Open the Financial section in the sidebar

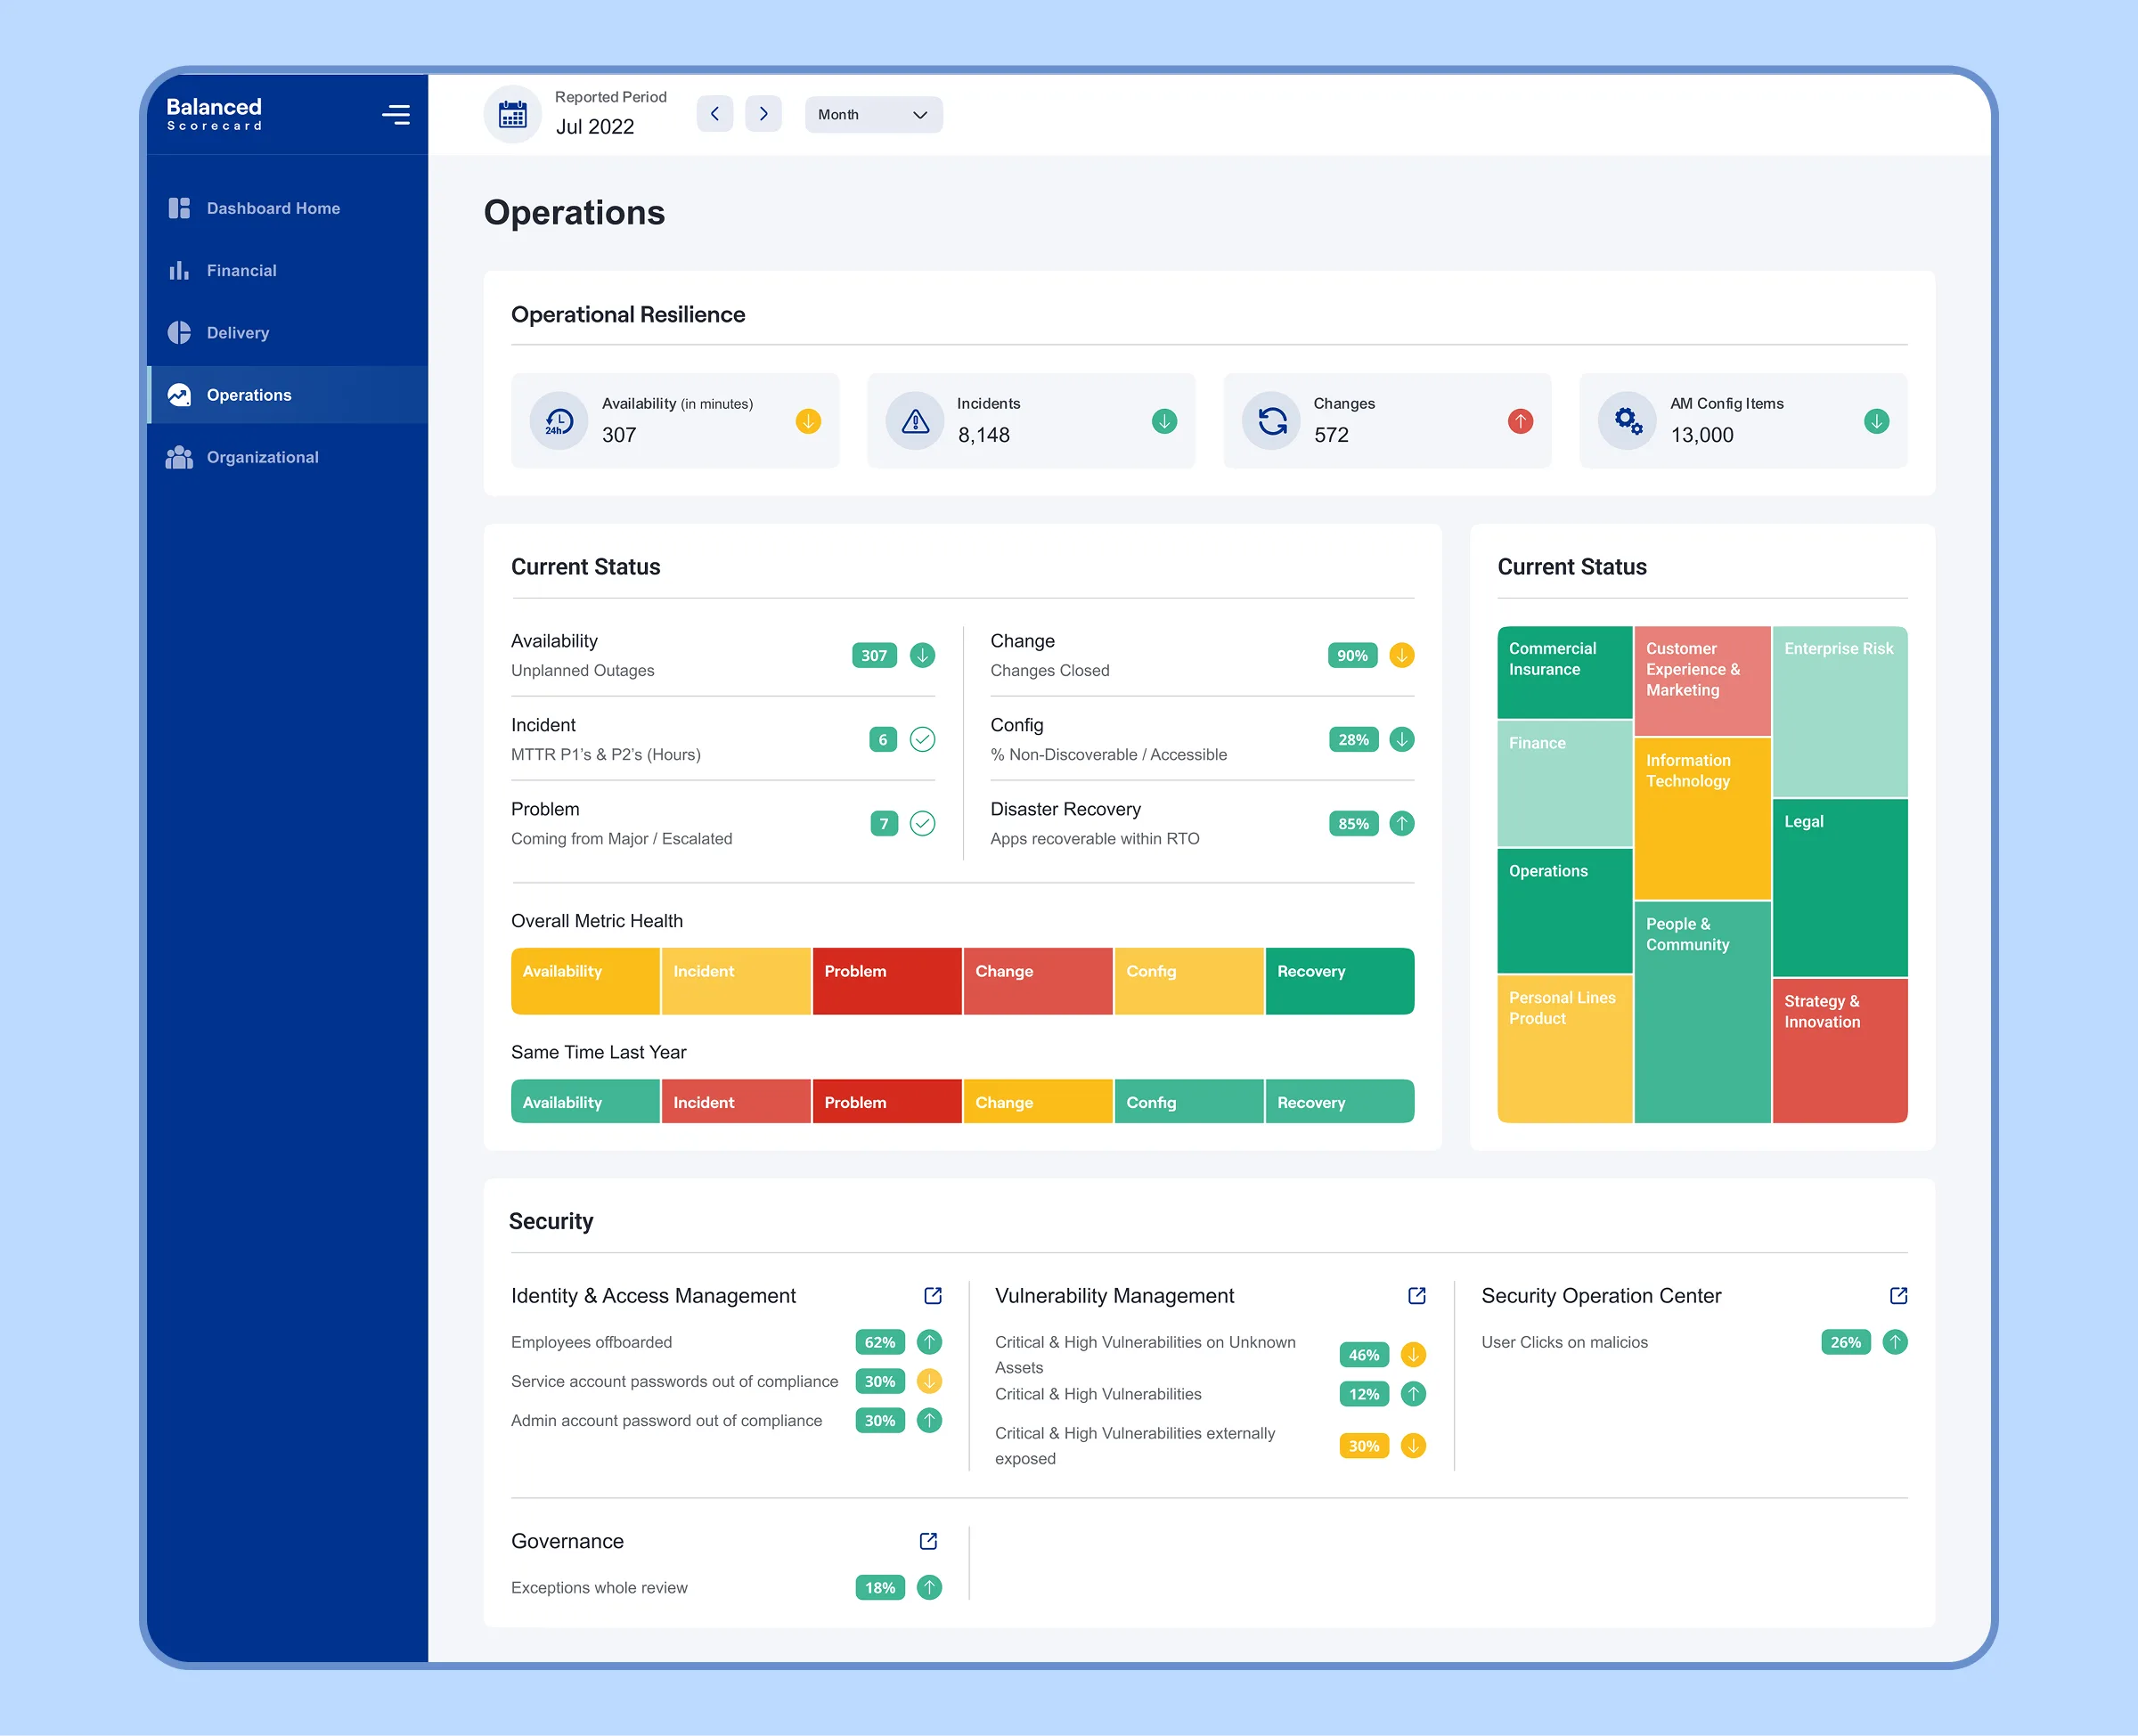point(287,270)
